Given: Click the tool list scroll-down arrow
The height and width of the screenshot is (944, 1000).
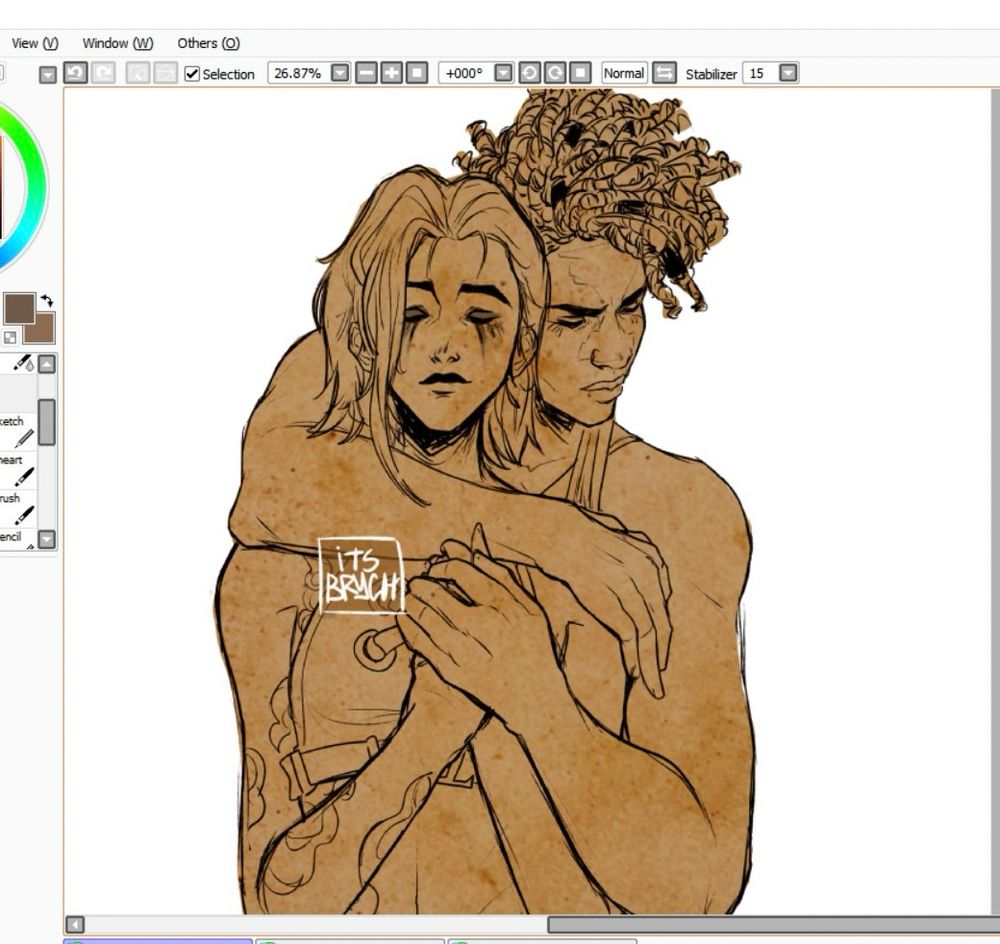Looking at the screenshot, I should click(47, 540).
